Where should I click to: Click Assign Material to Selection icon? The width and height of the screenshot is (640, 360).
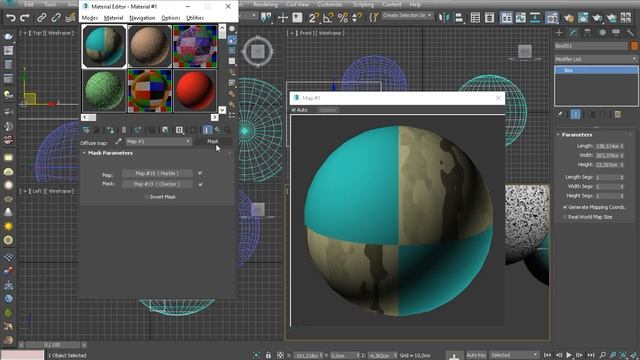click(x=110, y=130)
